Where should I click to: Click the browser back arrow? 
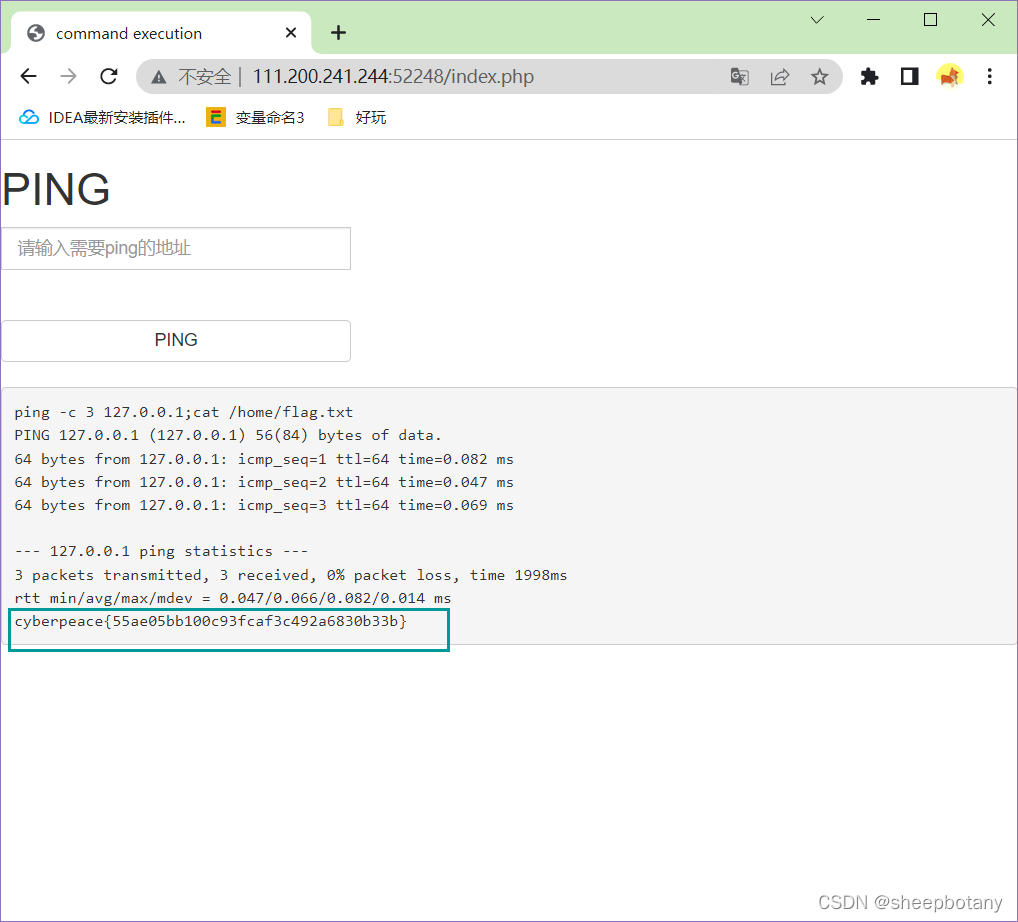pyautogui.click(x=29, y=77)
